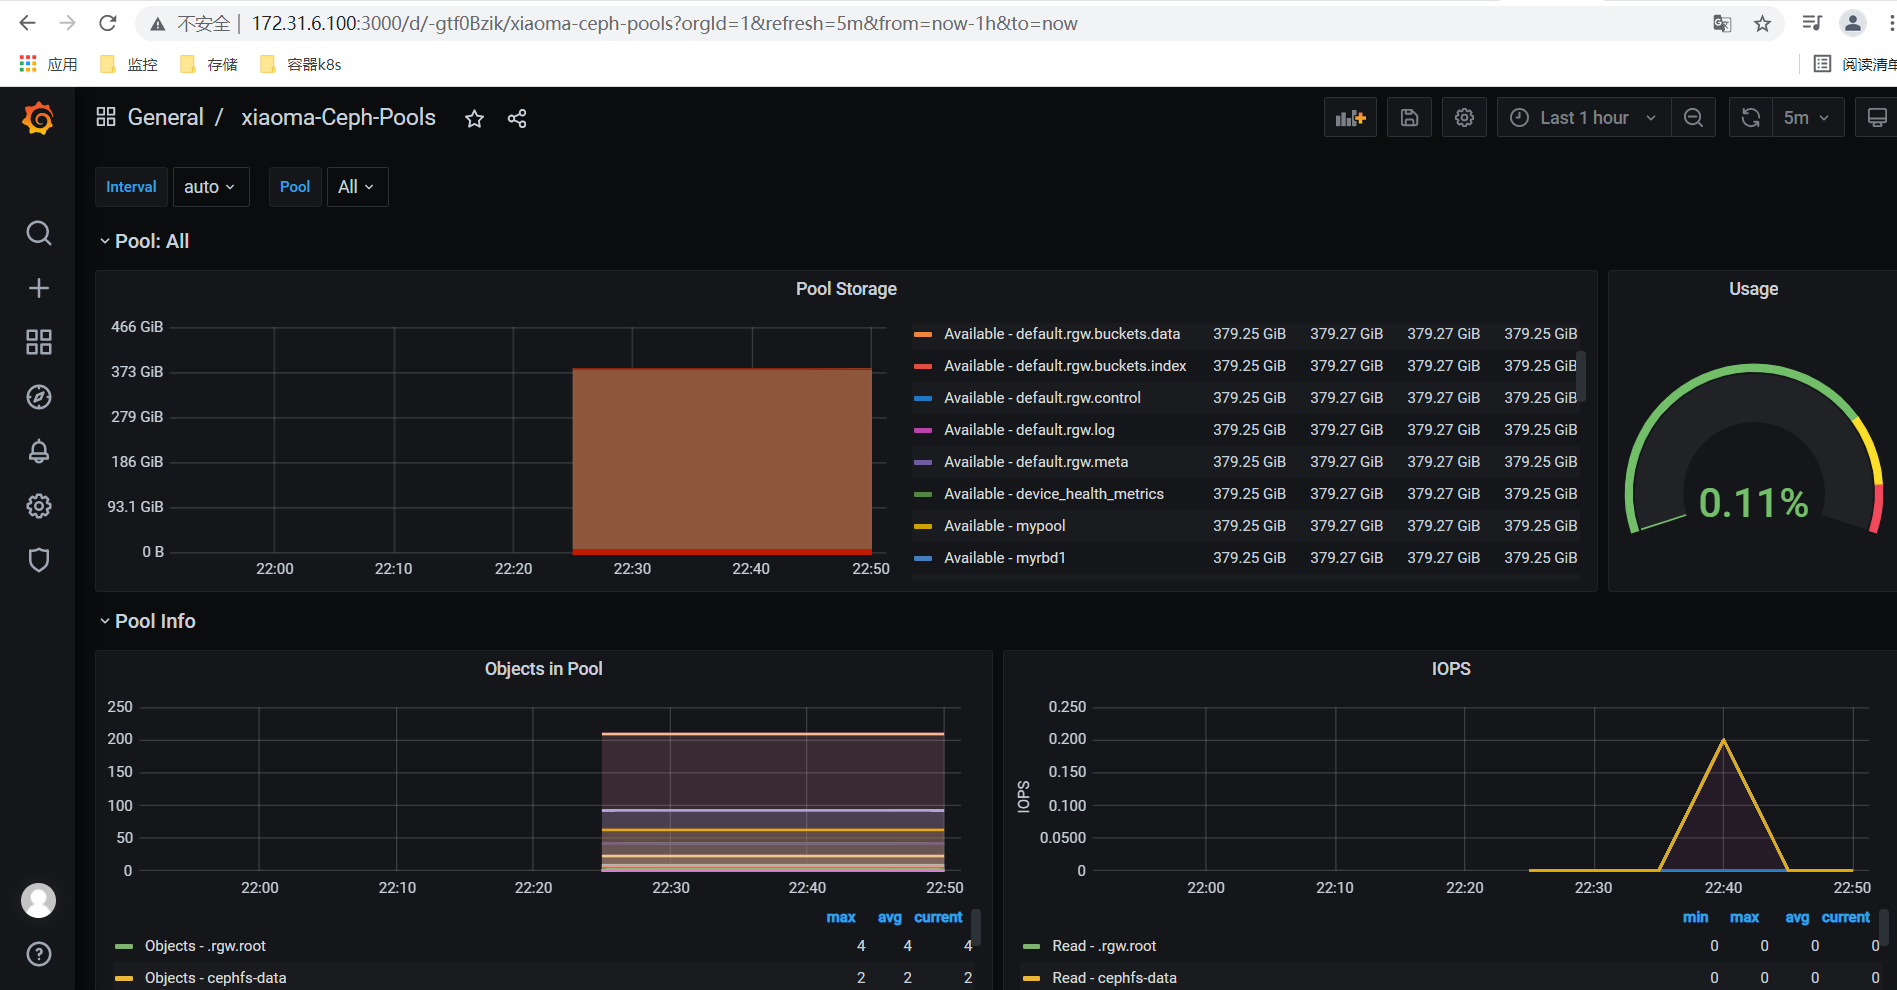This screenshot has width=1897, height=990.
Task: Open the dashboard grid icon beside General
Action: [106, 117]
